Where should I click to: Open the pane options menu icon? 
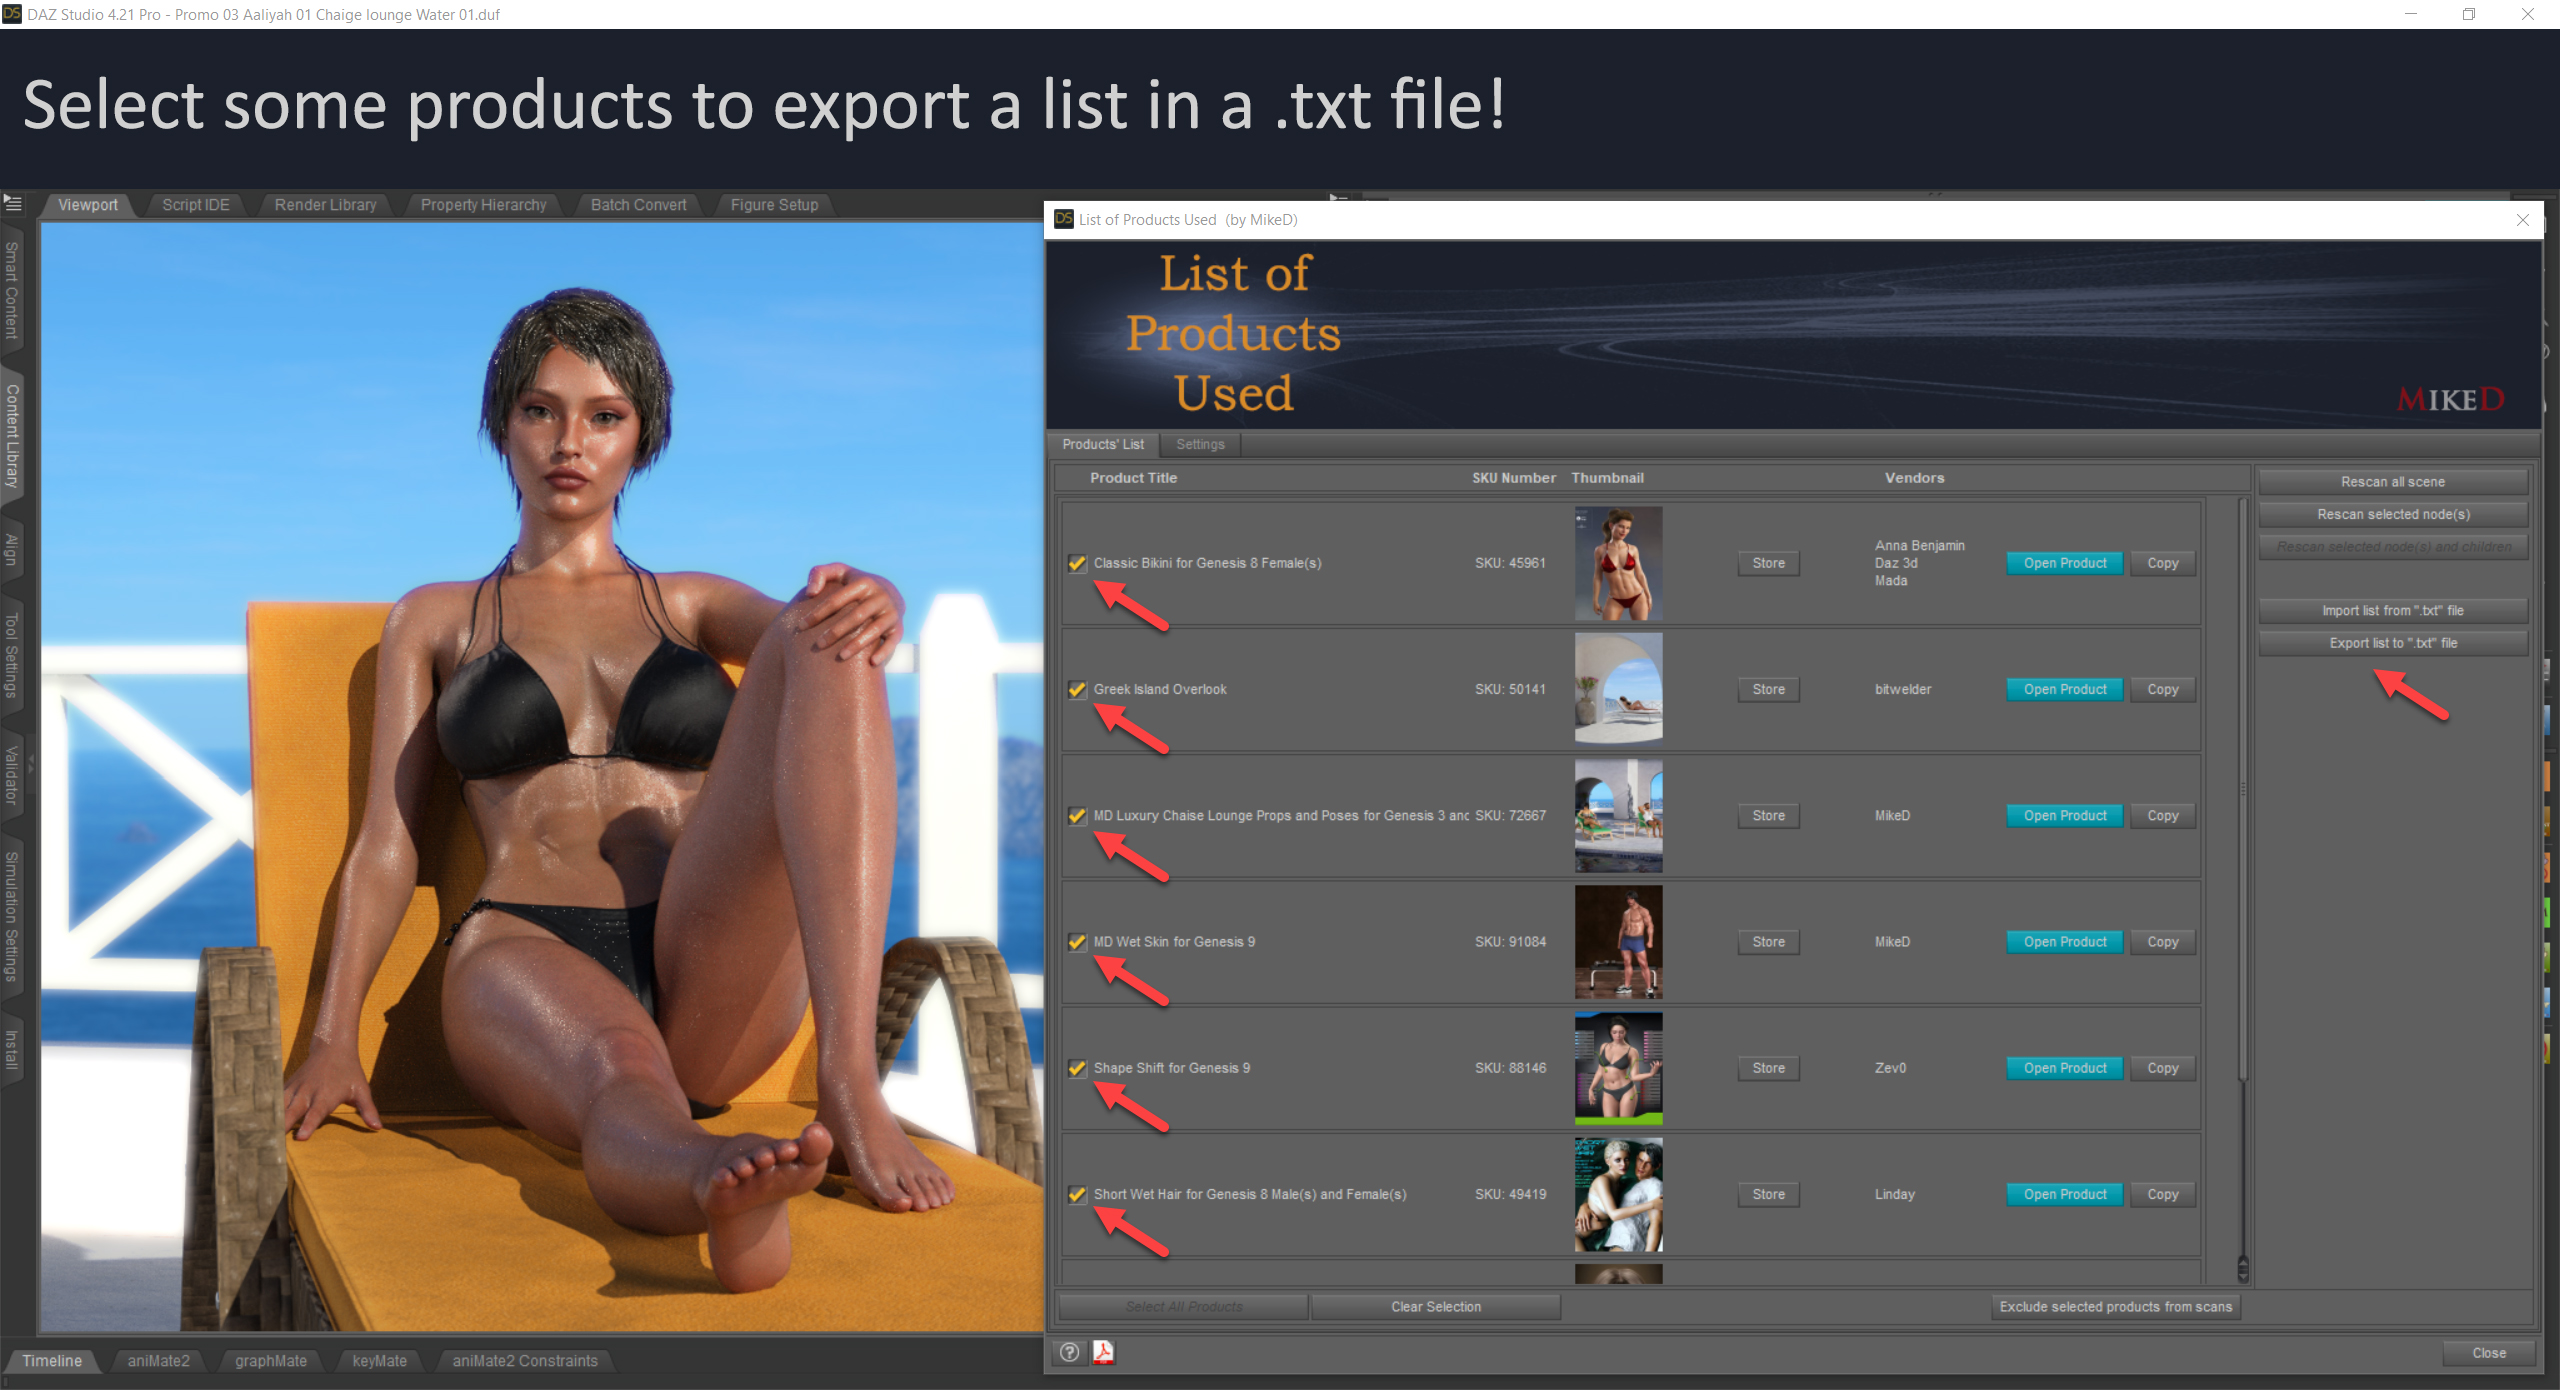(13, 203)
